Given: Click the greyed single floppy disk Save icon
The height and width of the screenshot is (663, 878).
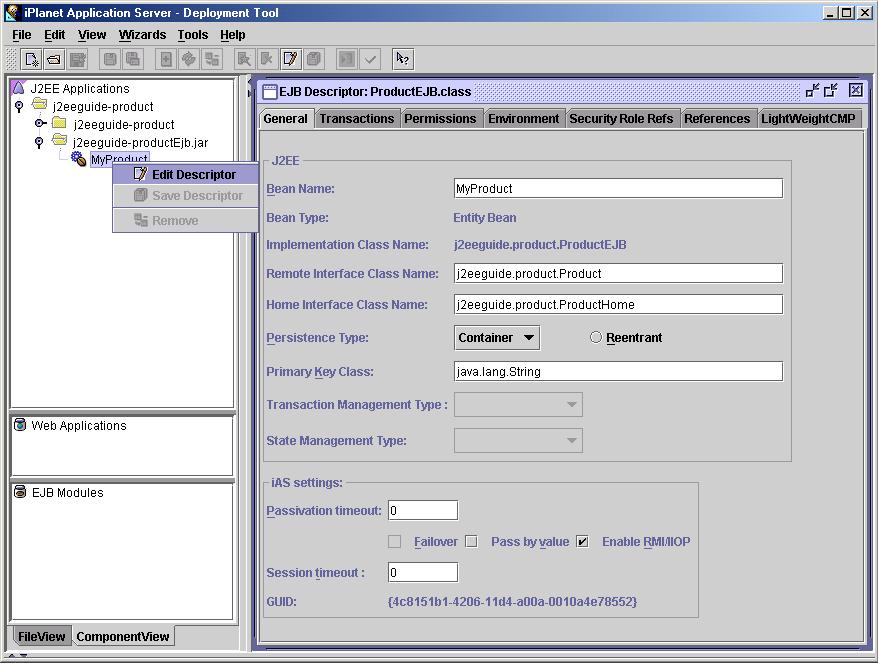Looking at the screenshot, I should point(110,59).
